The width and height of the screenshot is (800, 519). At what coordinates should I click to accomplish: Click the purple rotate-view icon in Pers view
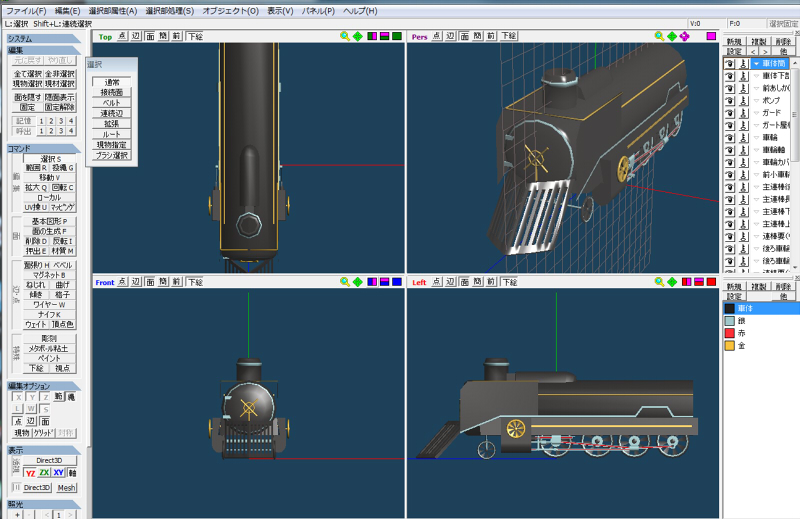coord(684,36)
